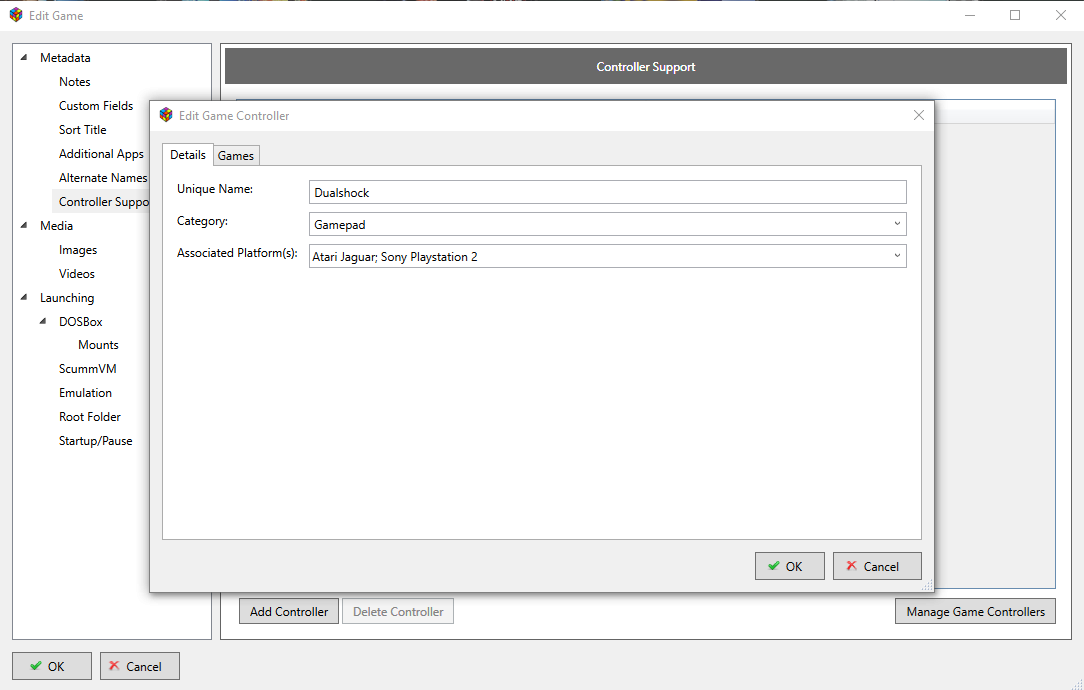Collapse the Media tree section
The height and width of the screenshot is (690, 1084).
24,226
